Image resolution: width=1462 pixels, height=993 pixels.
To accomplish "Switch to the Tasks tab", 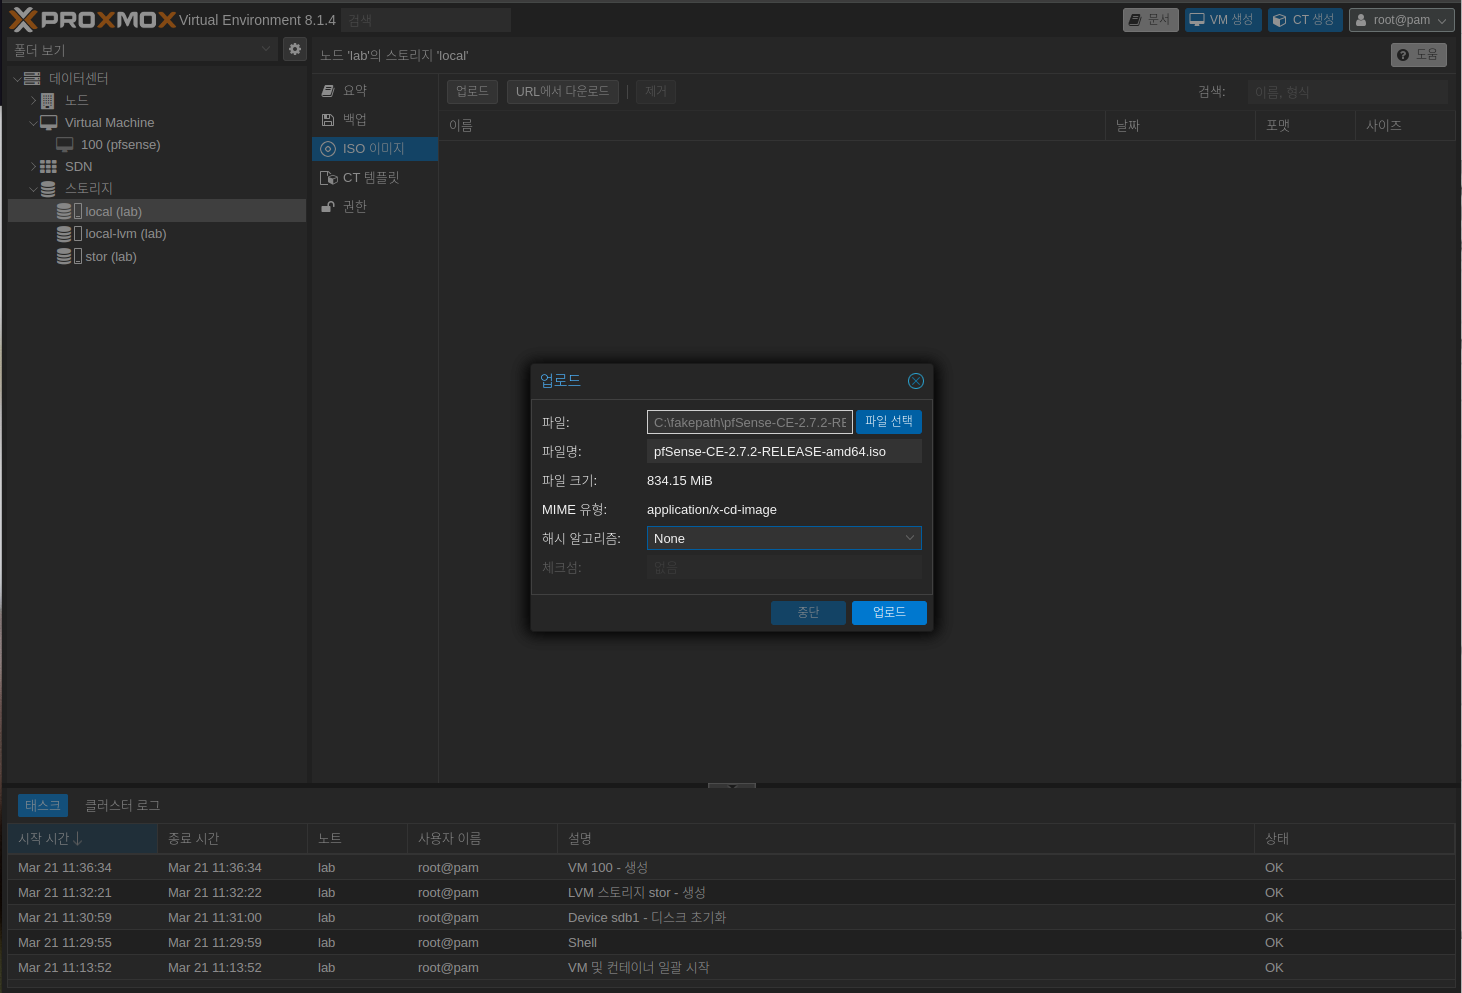I will click(43, 805).
